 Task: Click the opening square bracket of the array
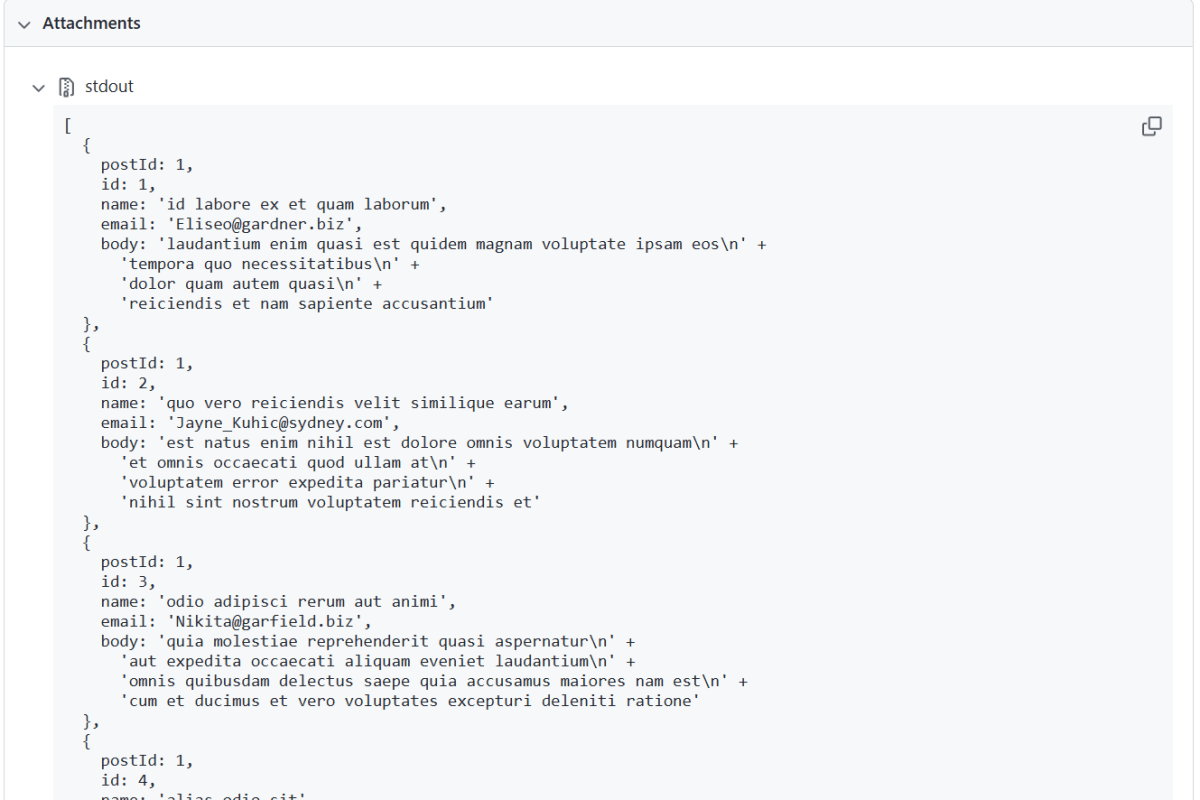click(67, 125)
